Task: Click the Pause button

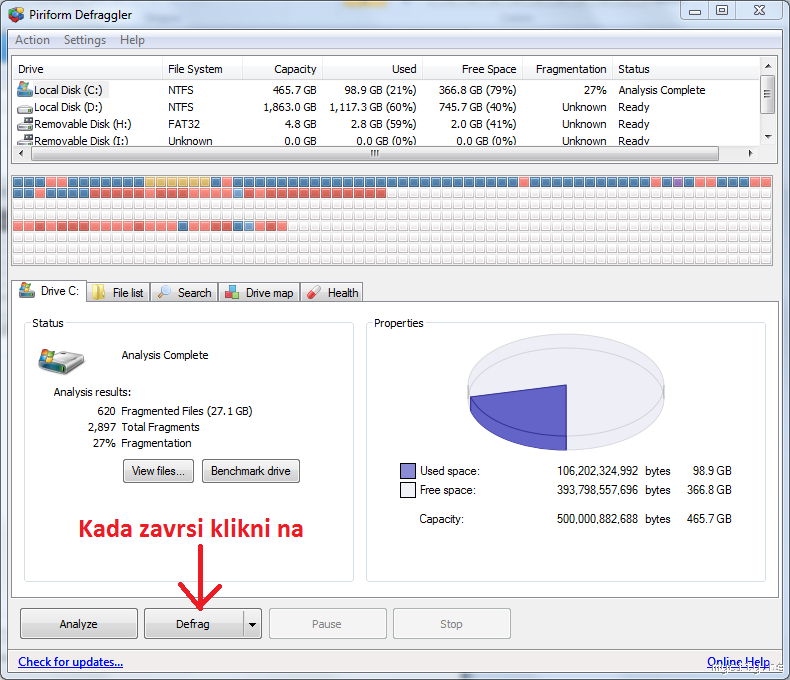Action: point(327,624)
